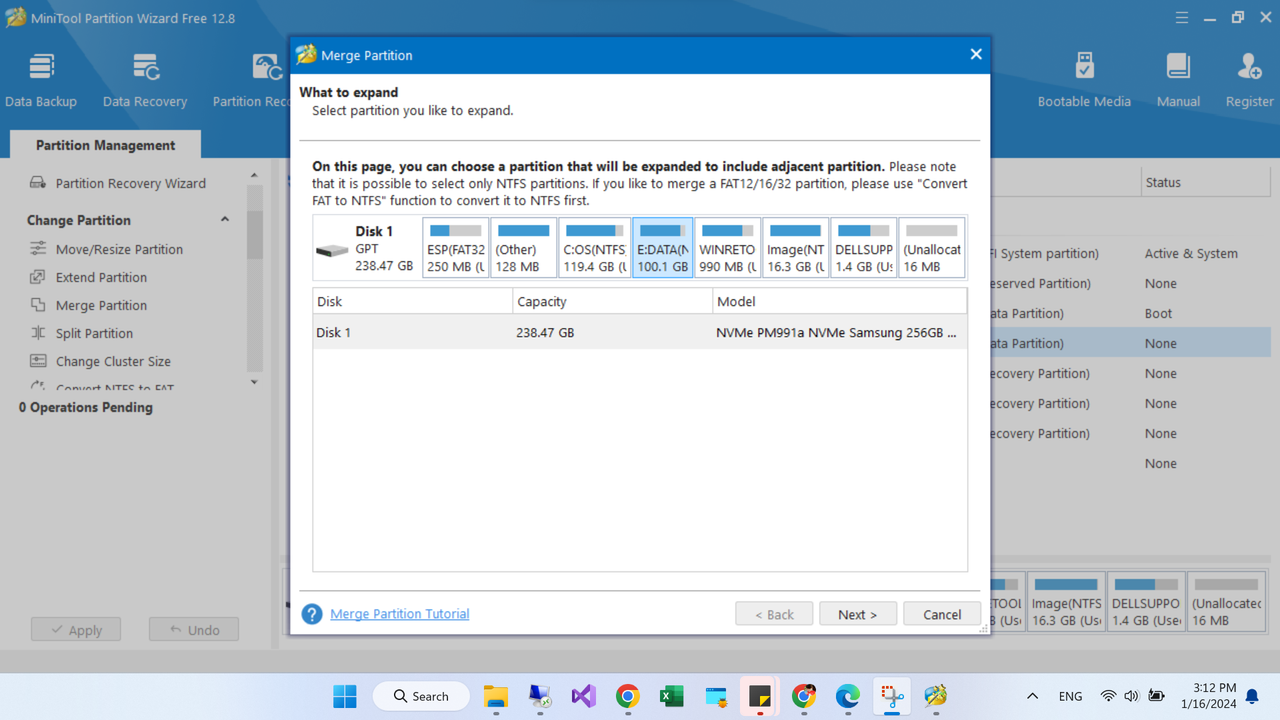Viewport: 1280px width, 720px height.
Task: Show hidden tray icons chevron
Action: [x=1032, y=696]
